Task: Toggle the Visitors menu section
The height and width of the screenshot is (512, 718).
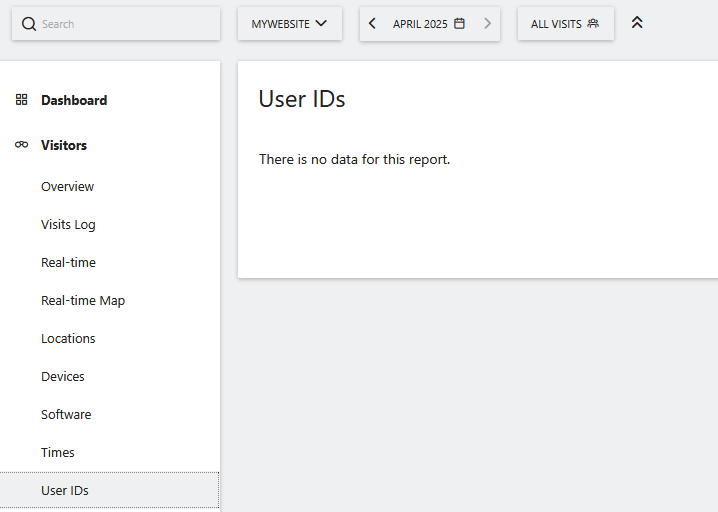Action: click(x=64, y=145)
